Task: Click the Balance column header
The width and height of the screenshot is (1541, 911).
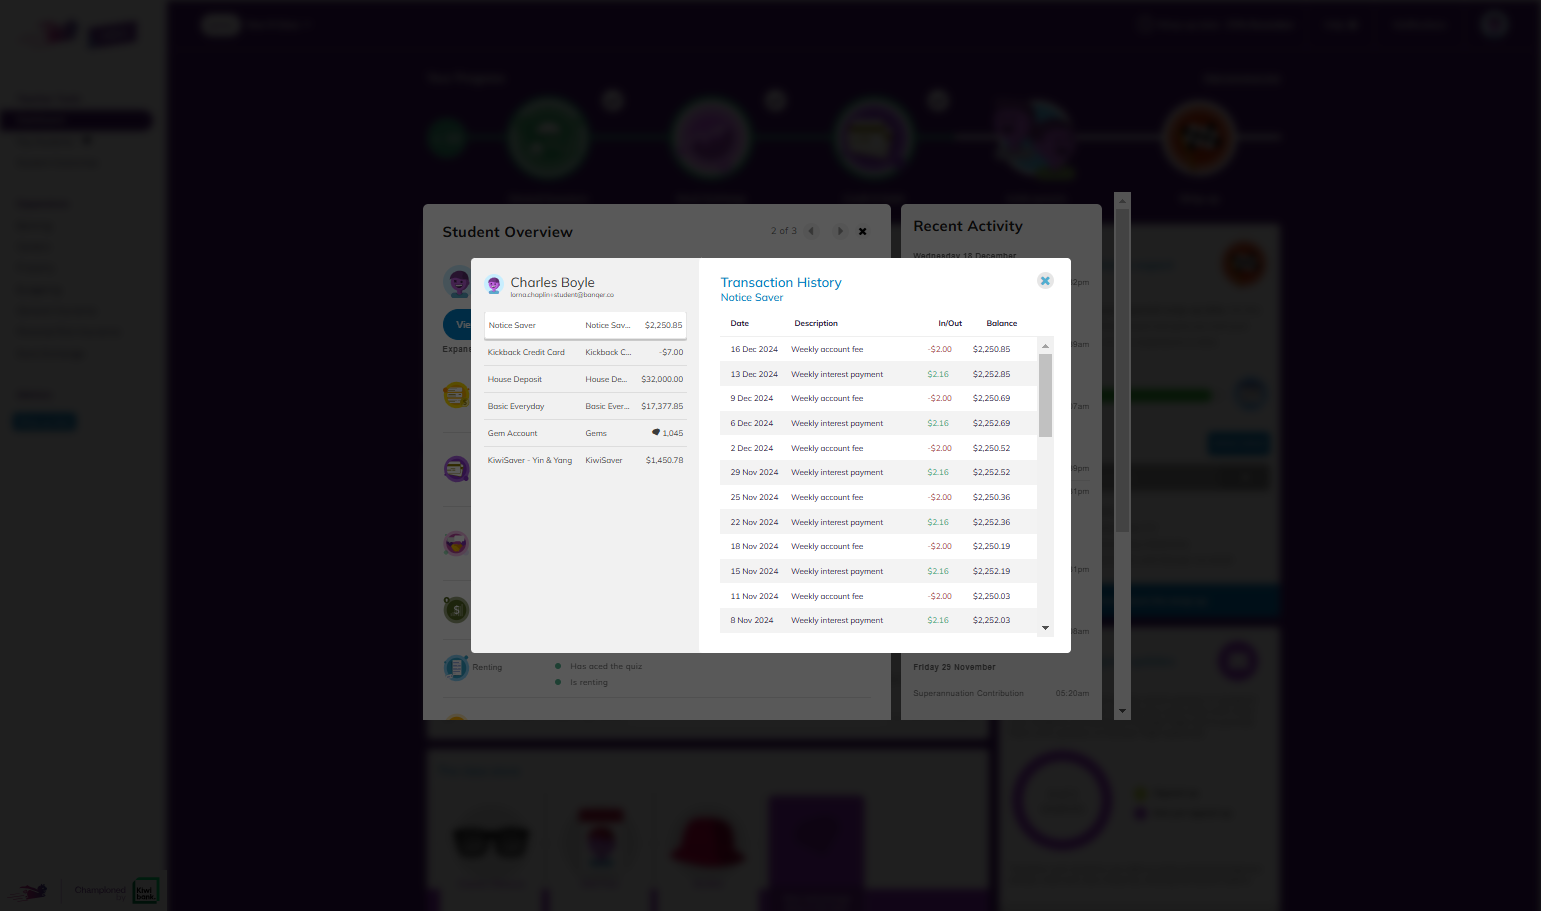Action: (x=1002, y=324)
